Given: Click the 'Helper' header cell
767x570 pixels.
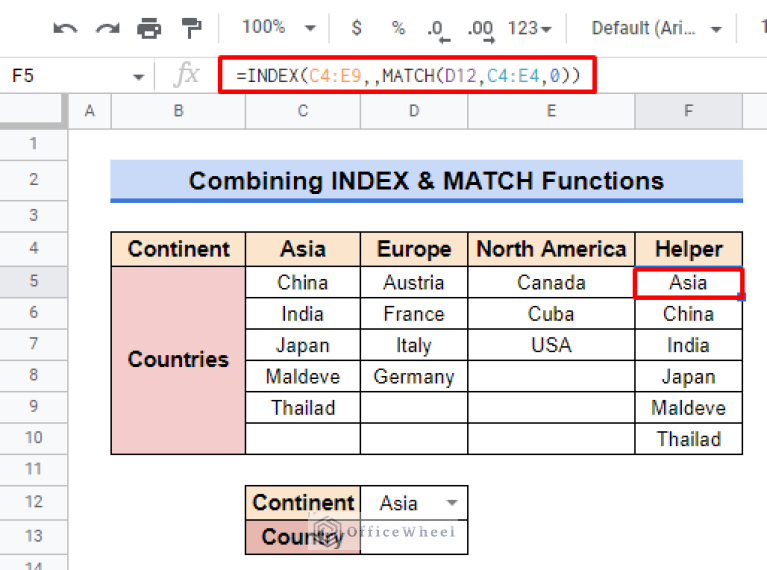Looking at the screenshot, I should [x=688, y=249].
